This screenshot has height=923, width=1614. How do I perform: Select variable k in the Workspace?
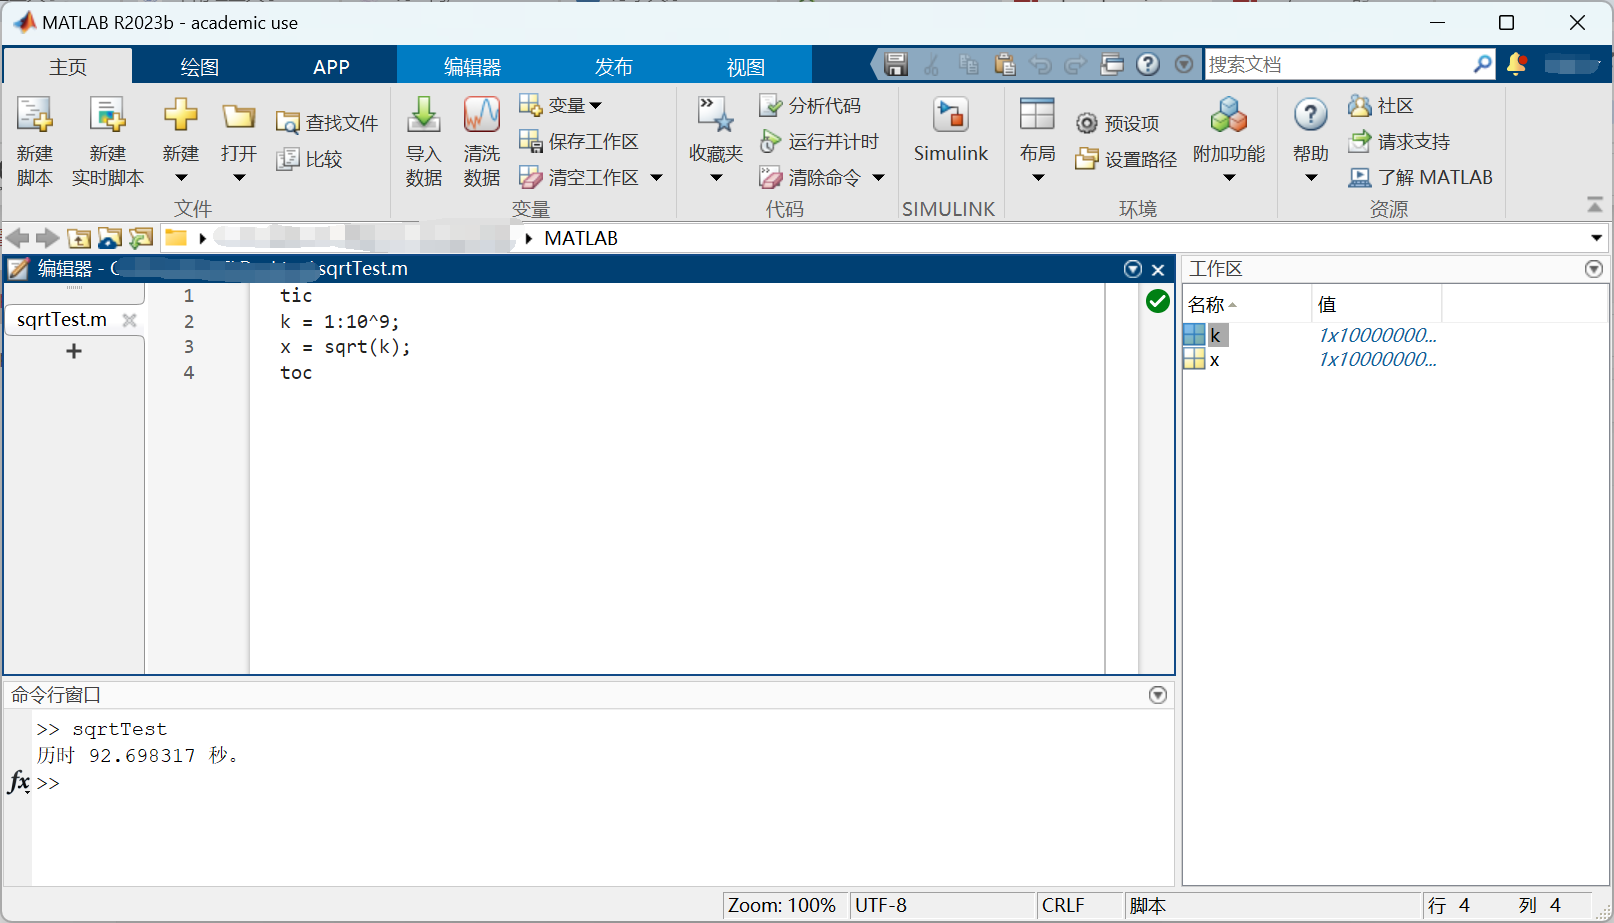click(1215, 335)
